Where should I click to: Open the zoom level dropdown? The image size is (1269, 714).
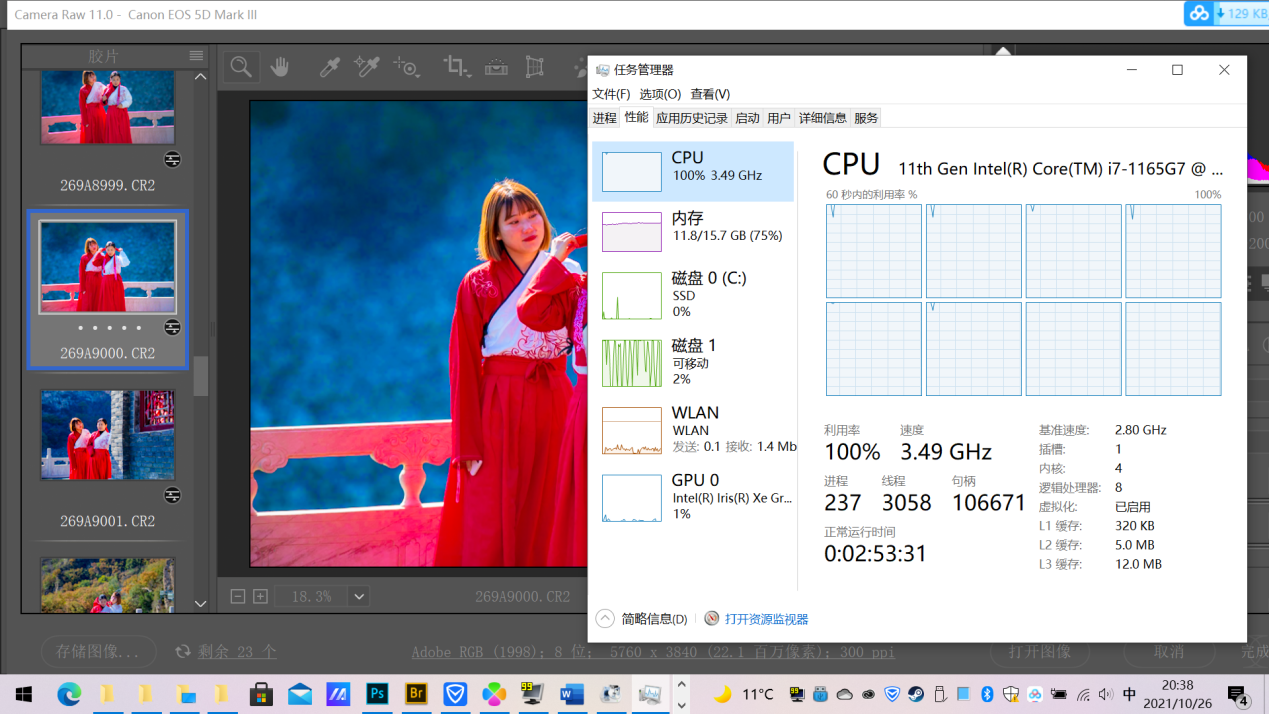[x=359, y=597]
